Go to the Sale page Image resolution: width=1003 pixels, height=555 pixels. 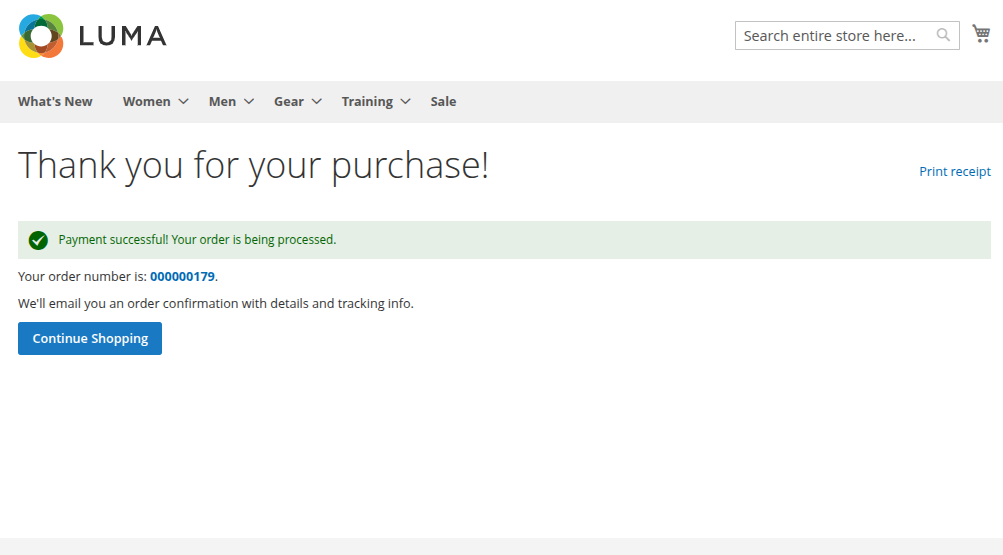443,102
